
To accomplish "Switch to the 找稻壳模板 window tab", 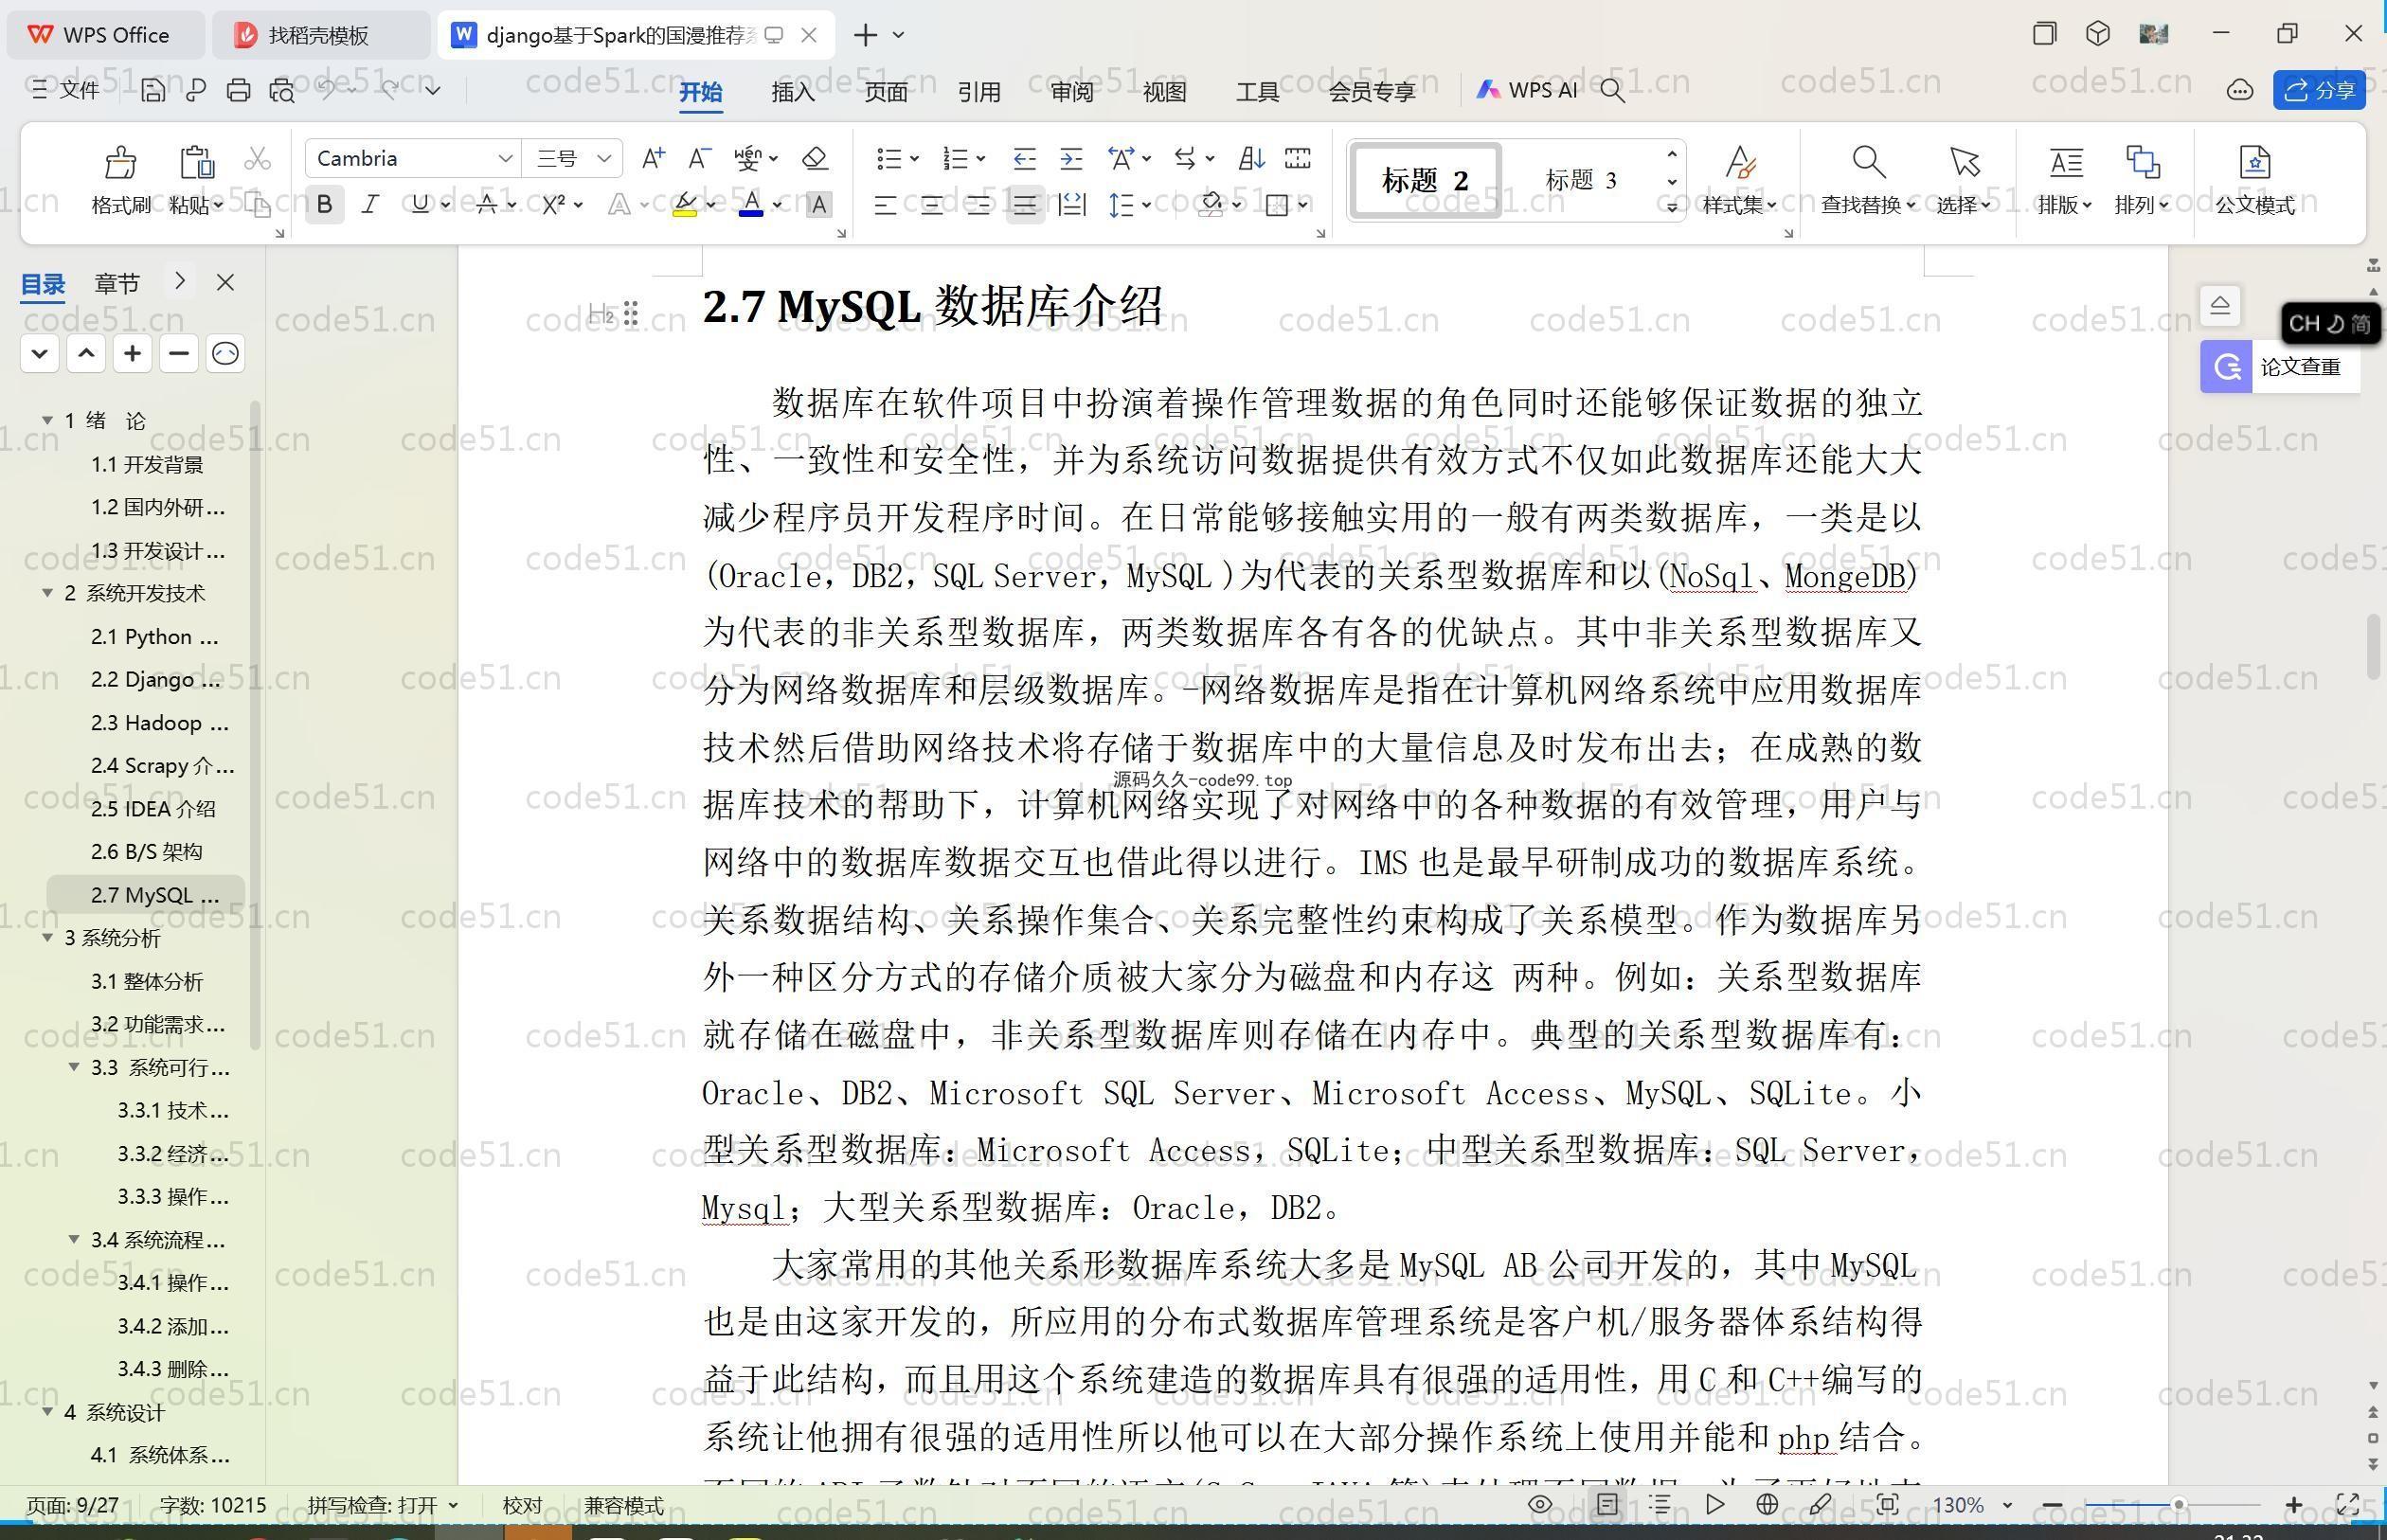I will coord(320,35).
